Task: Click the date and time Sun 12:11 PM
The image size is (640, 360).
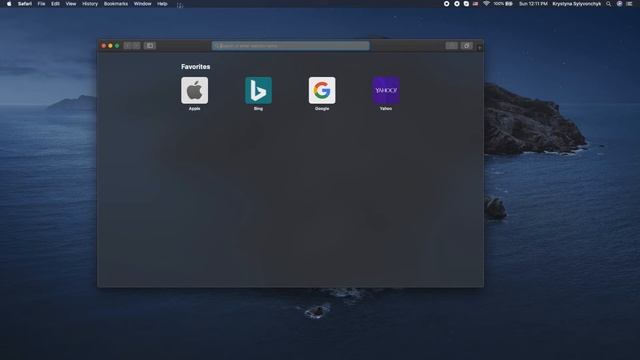Action: [533, 4]
